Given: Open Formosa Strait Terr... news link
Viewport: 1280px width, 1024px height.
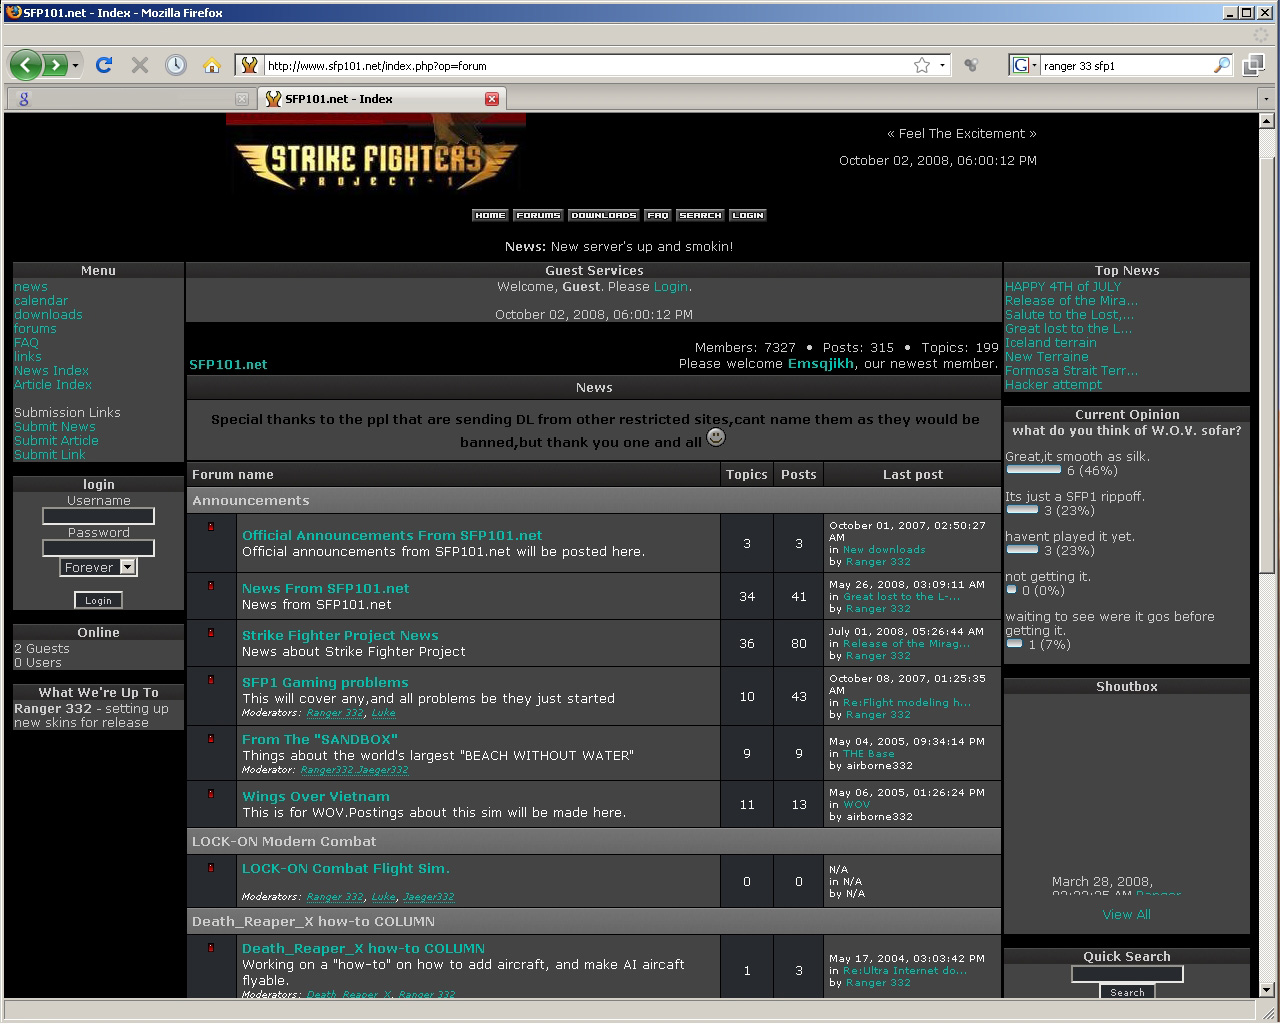Looking at the screenshot, I should click(1071, 370).
